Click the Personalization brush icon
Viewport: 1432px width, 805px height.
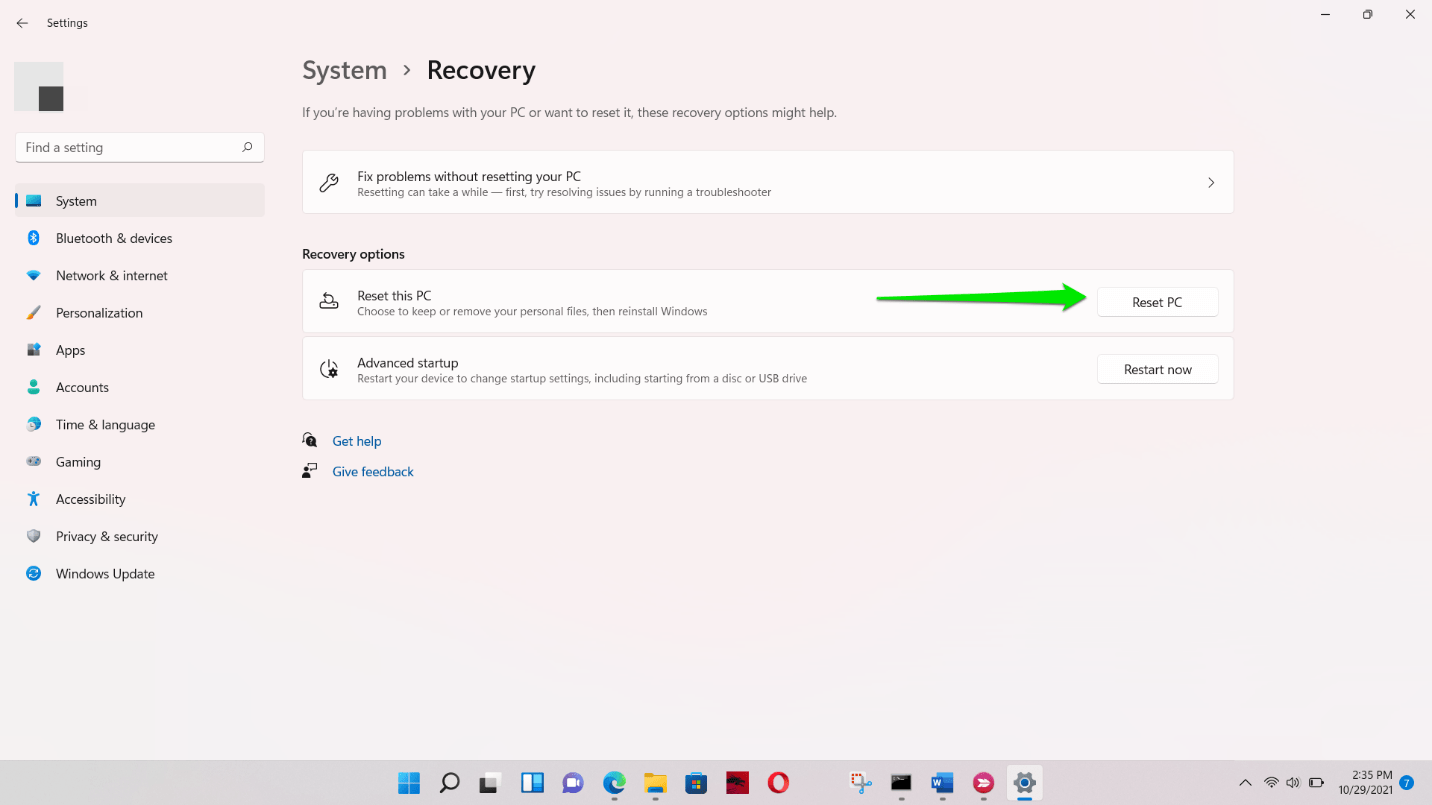33,312
